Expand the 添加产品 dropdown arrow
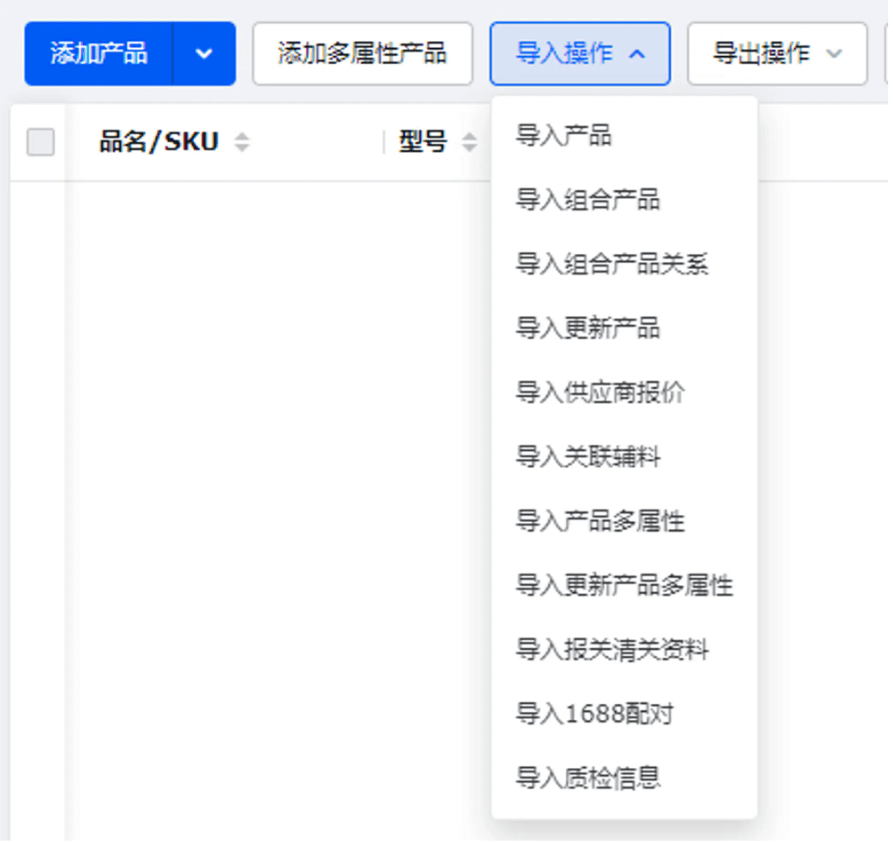Screen dimensions: 893x842 tap(204, 54)
